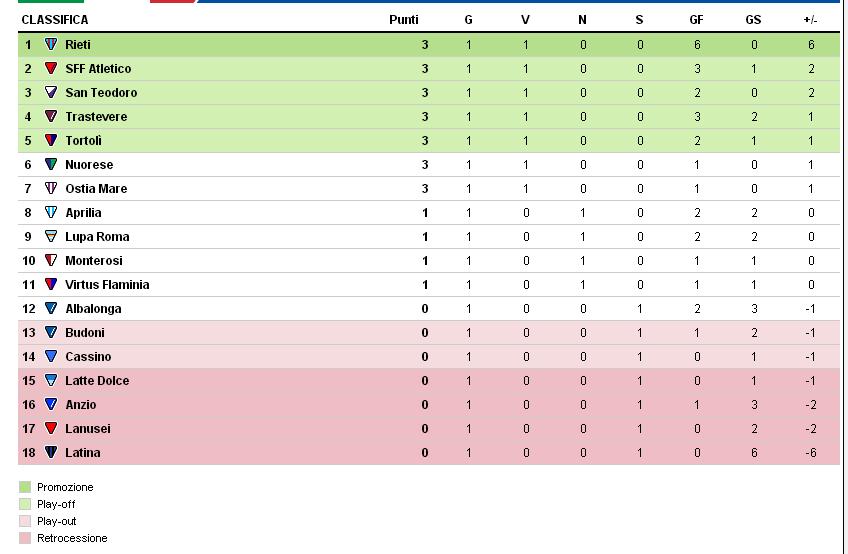Select the Latte Dolce table row
Image resolution: width=848 pixels, height=554 pixels.
tap(429, 380)
